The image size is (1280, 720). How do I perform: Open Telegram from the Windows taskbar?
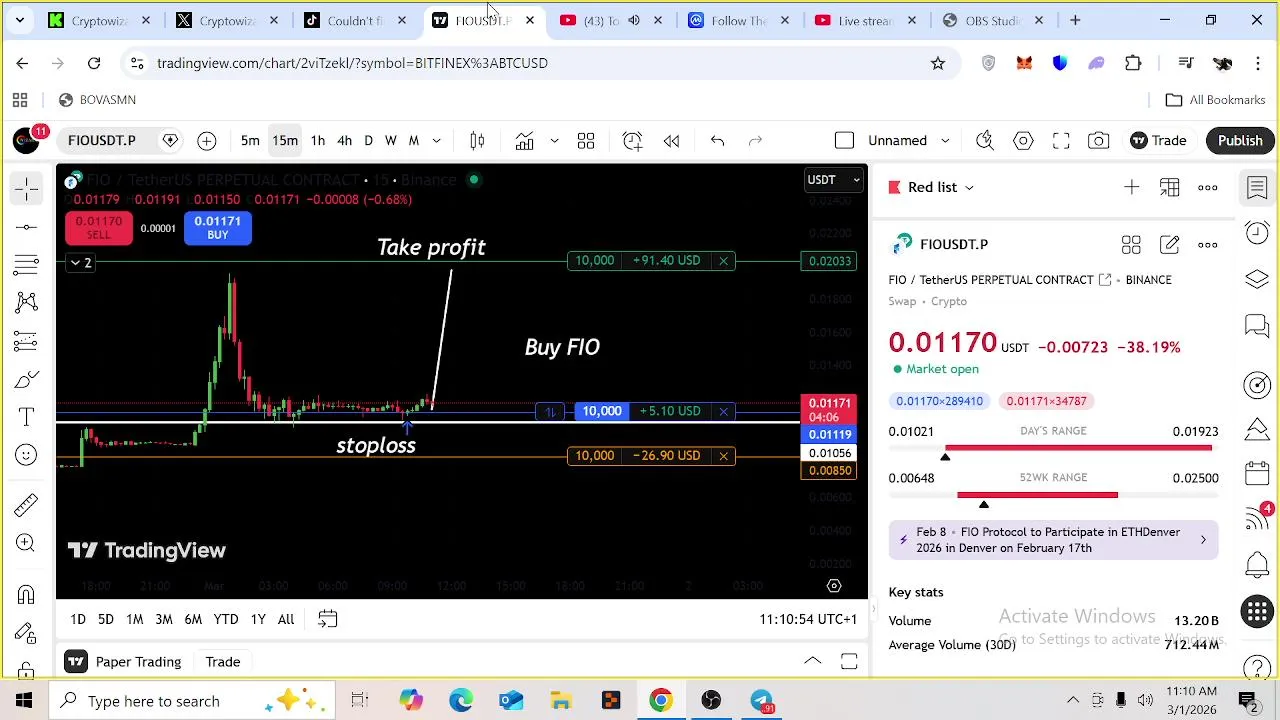(761, 701)
